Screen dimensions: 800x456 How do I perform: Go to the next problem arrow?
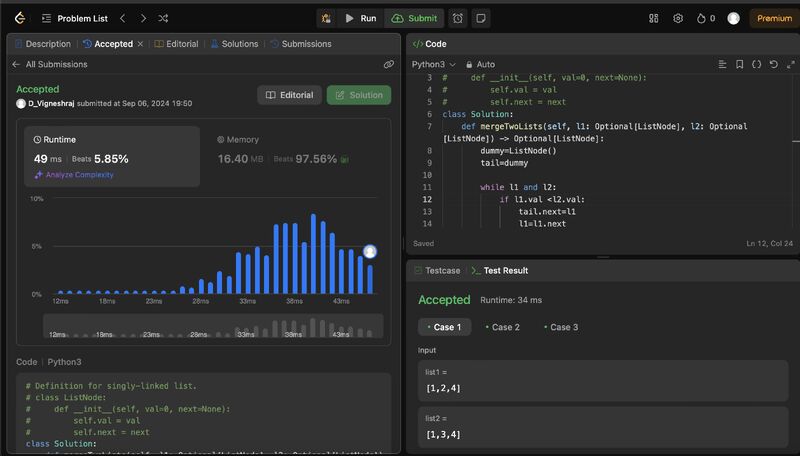click(x=143, y=18)
